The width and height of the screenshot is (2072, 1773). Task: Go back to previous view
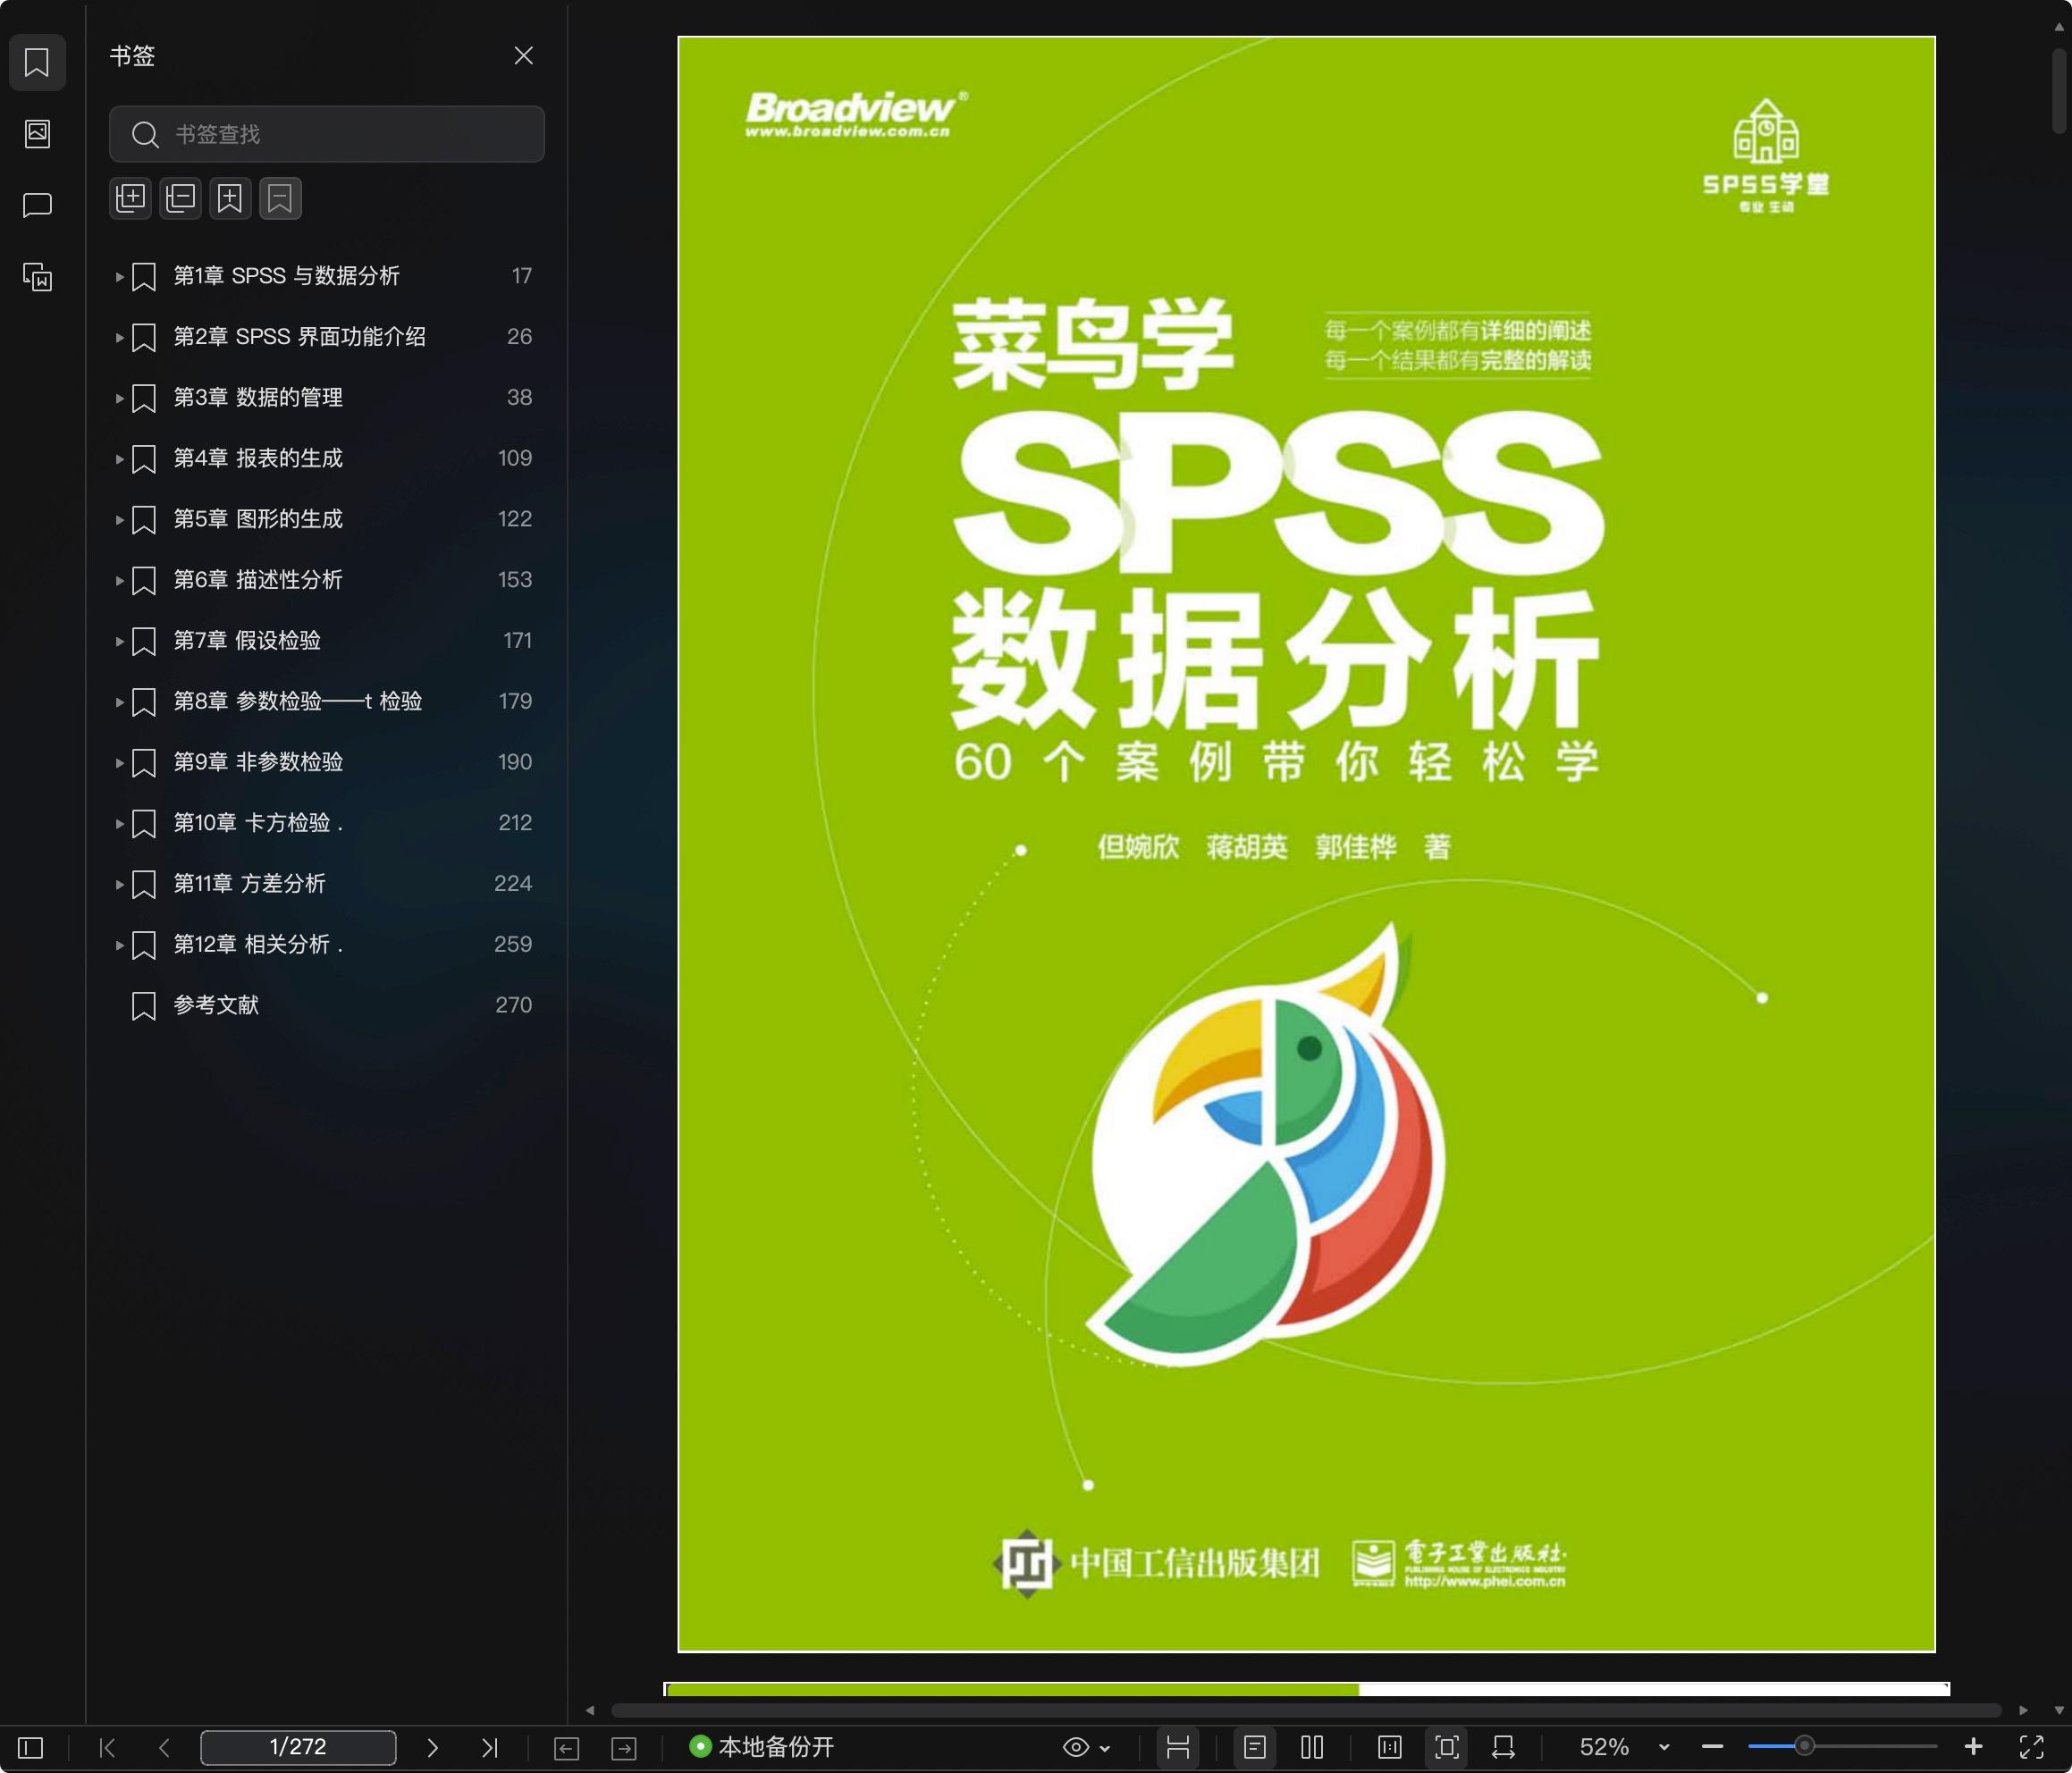tap(566, 1747)
